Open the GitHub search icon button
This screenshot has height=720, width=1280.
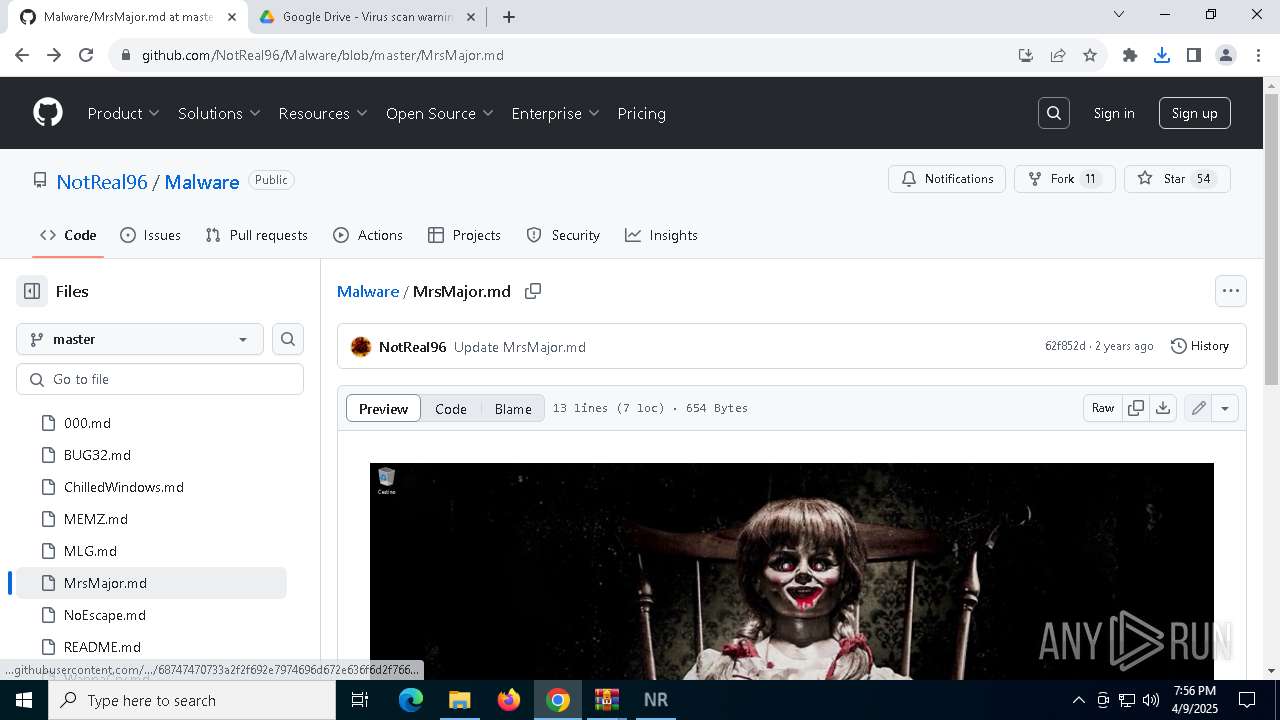click(x=1054, y=113)
